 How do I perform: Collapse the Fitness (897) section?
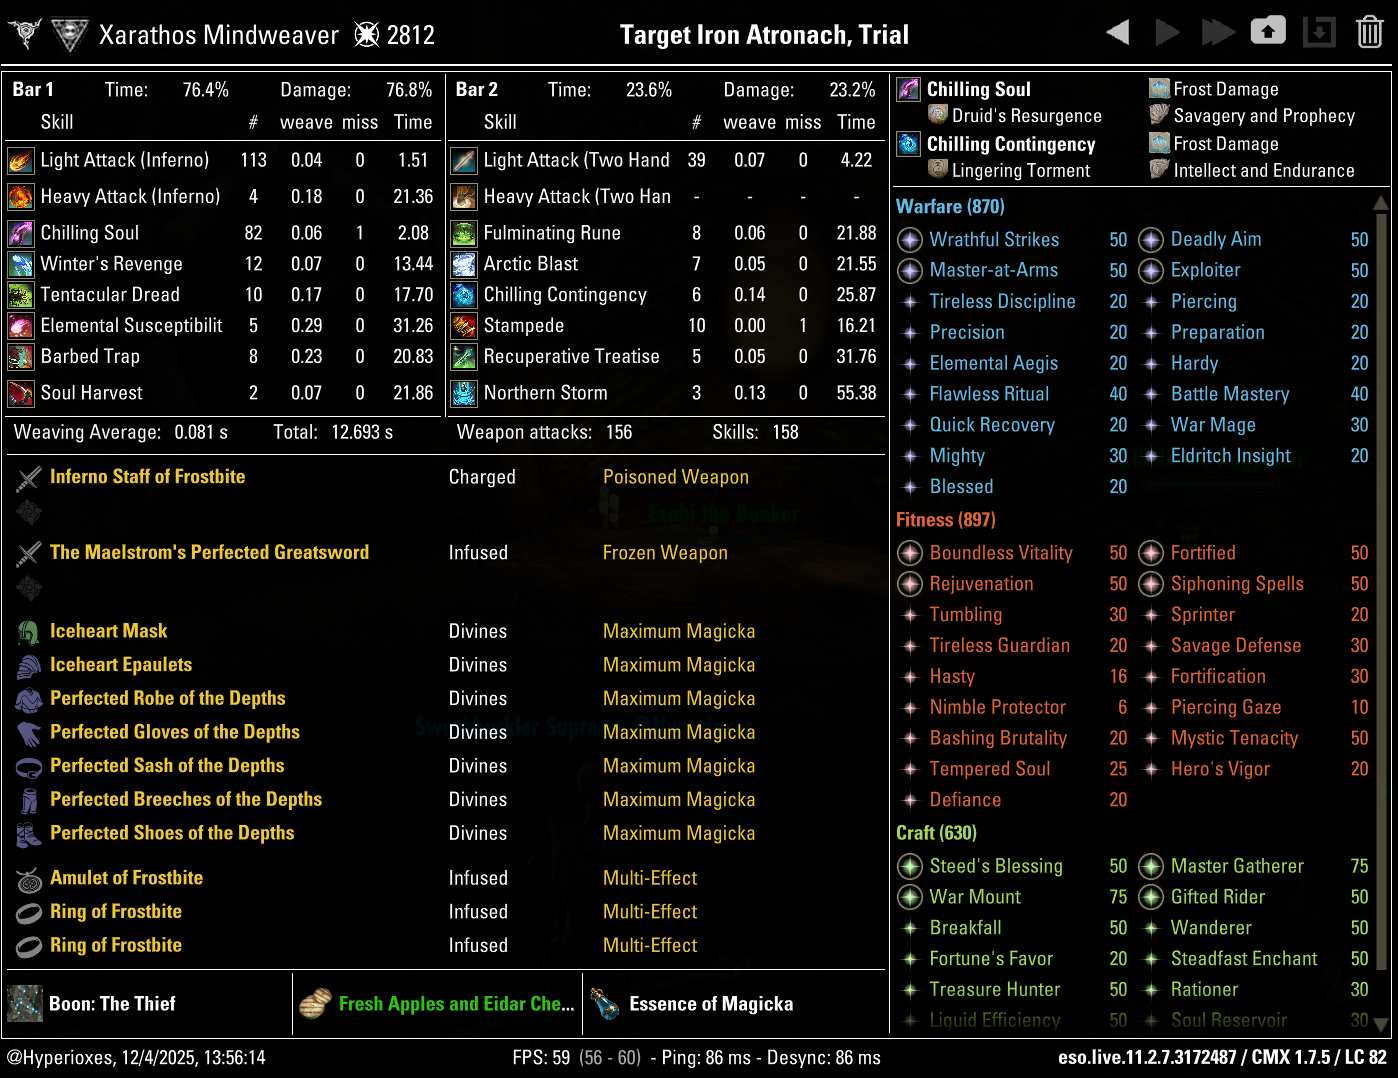click(x=944, y=519)
